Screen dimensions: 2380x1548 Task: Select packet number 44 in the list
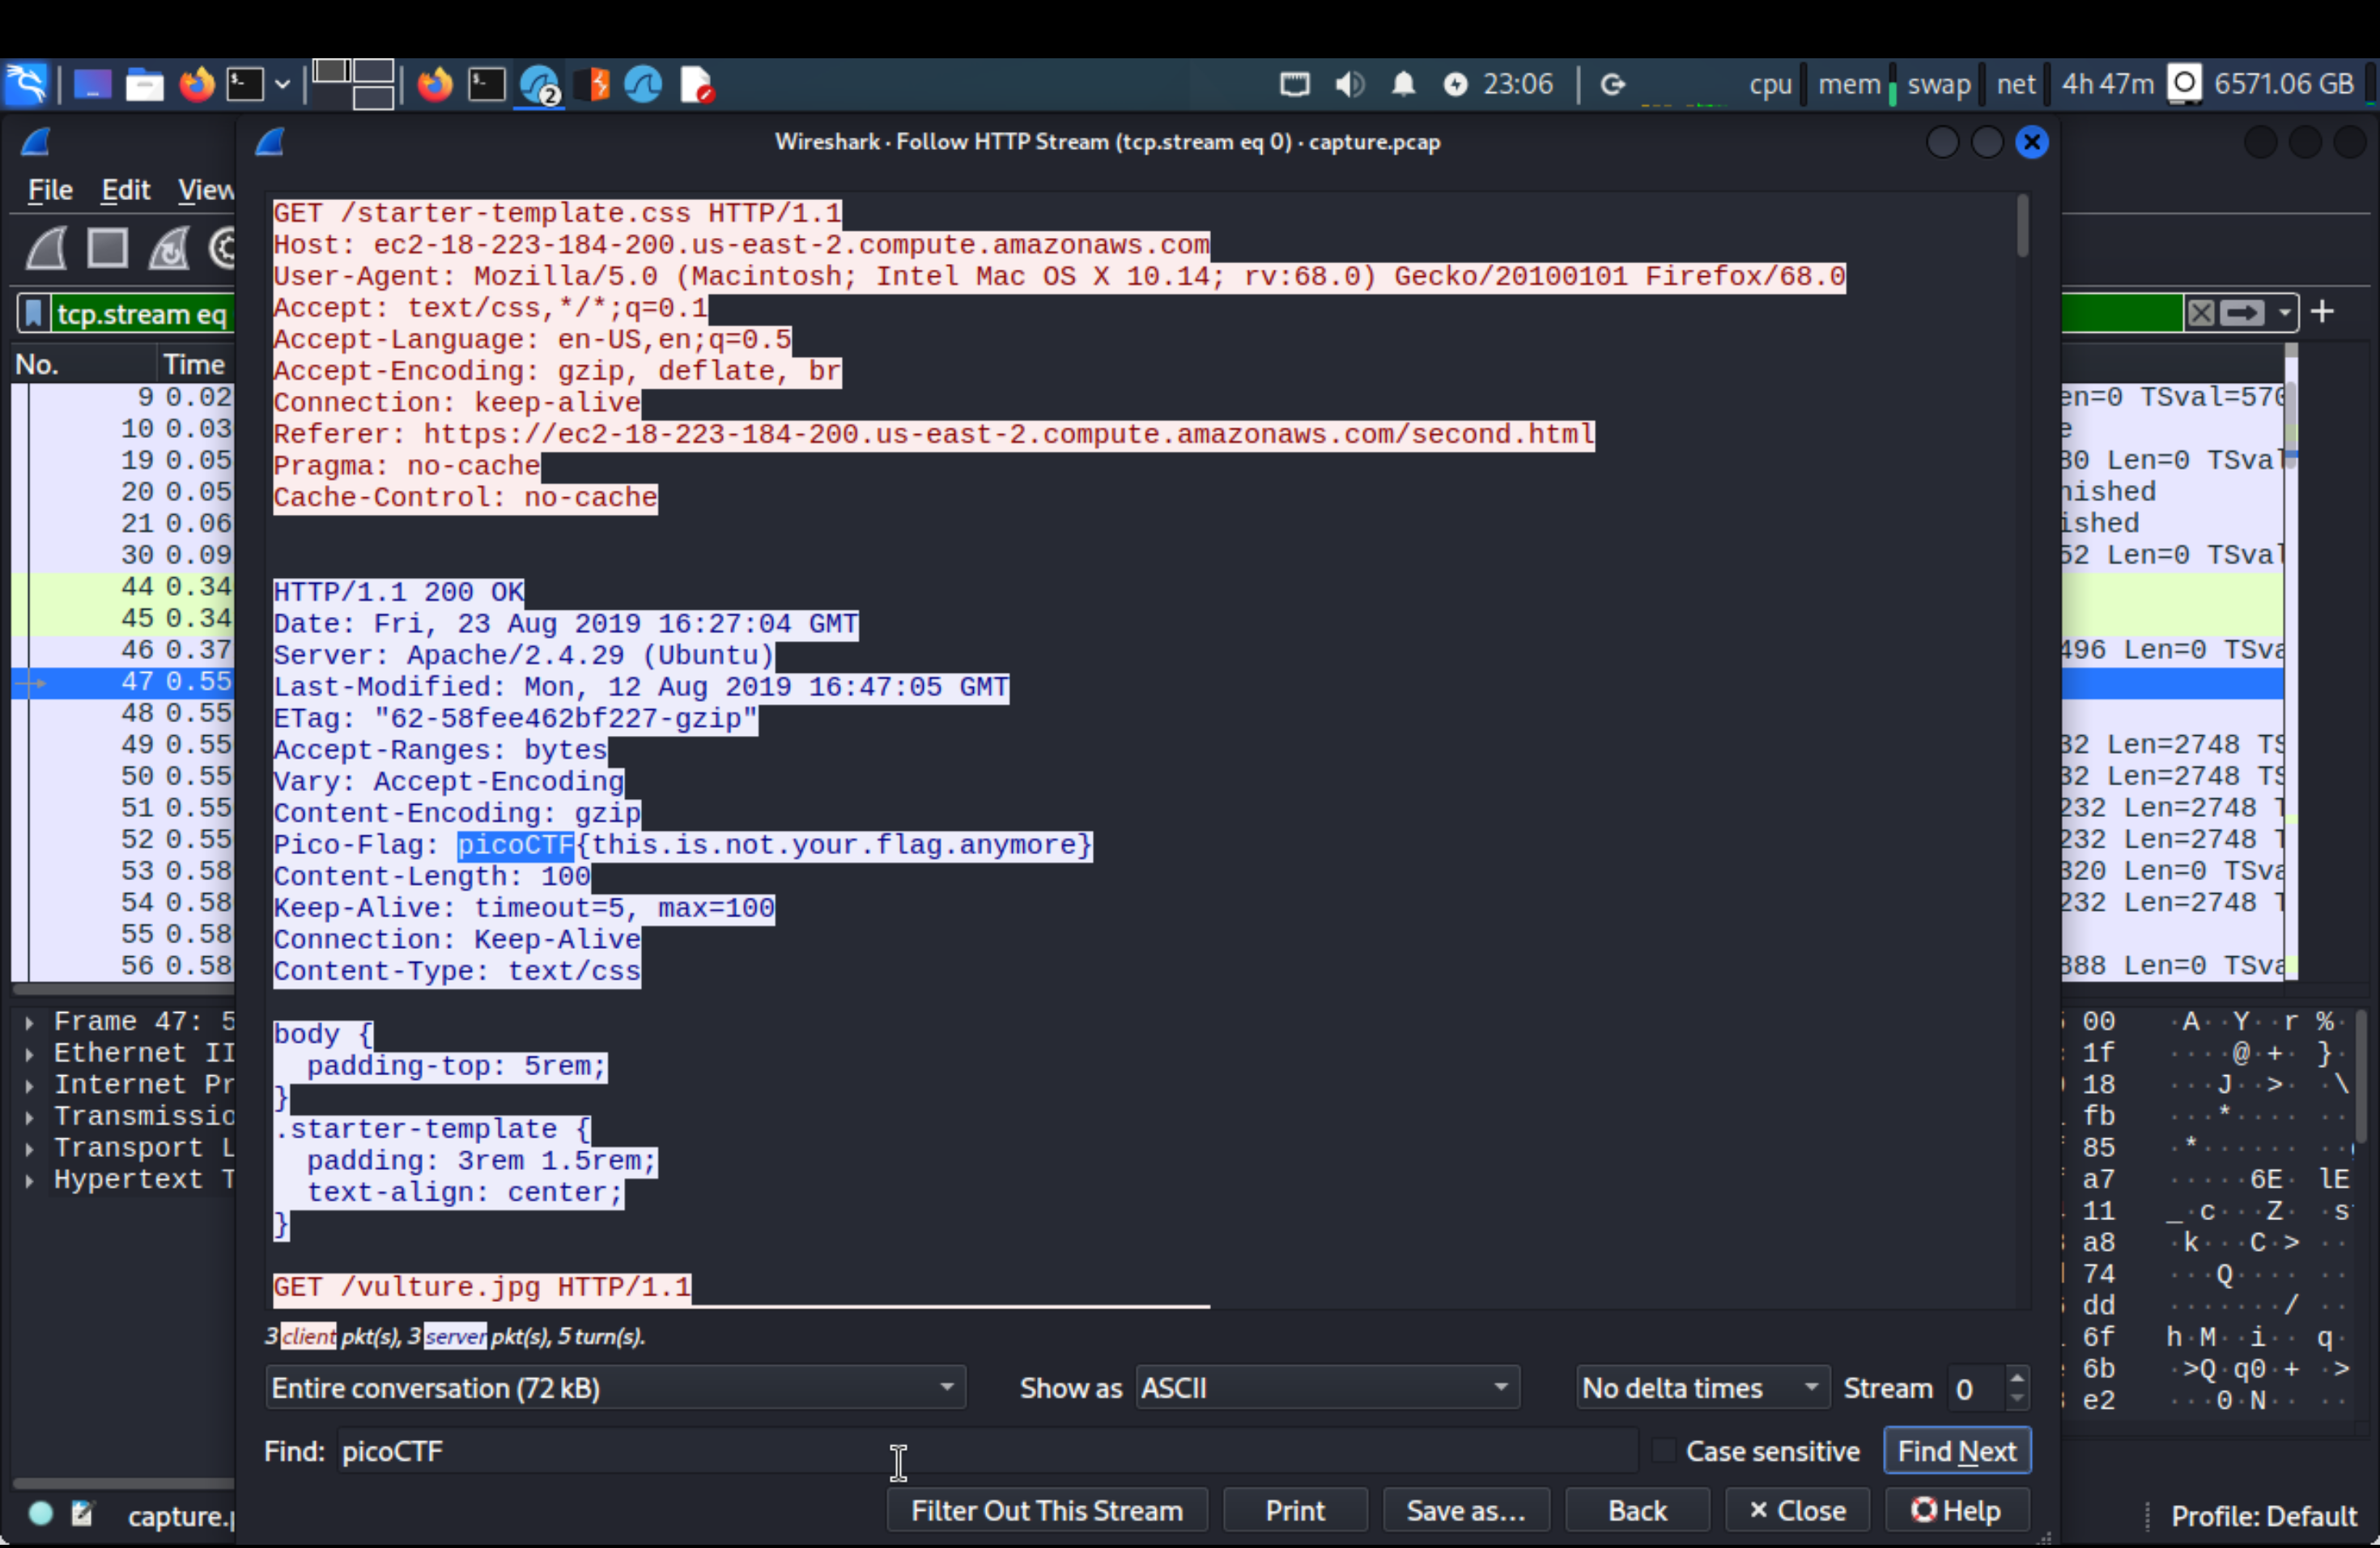[123, 586]
